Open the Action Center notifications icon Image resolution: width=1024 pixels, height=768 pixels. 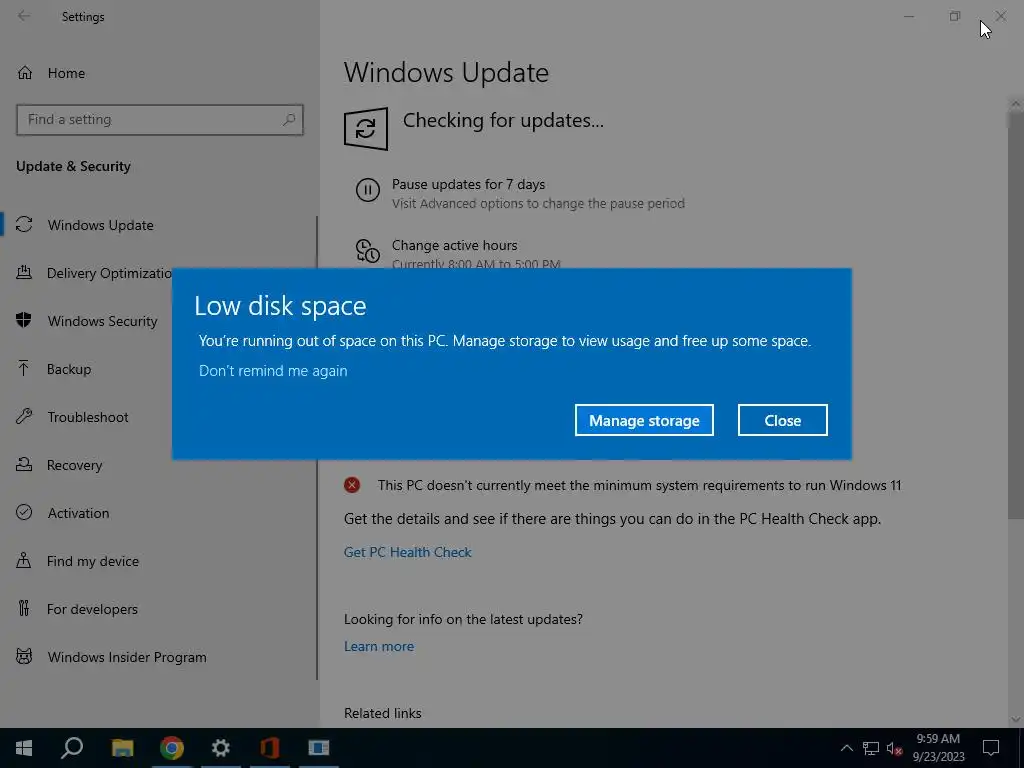991,748
